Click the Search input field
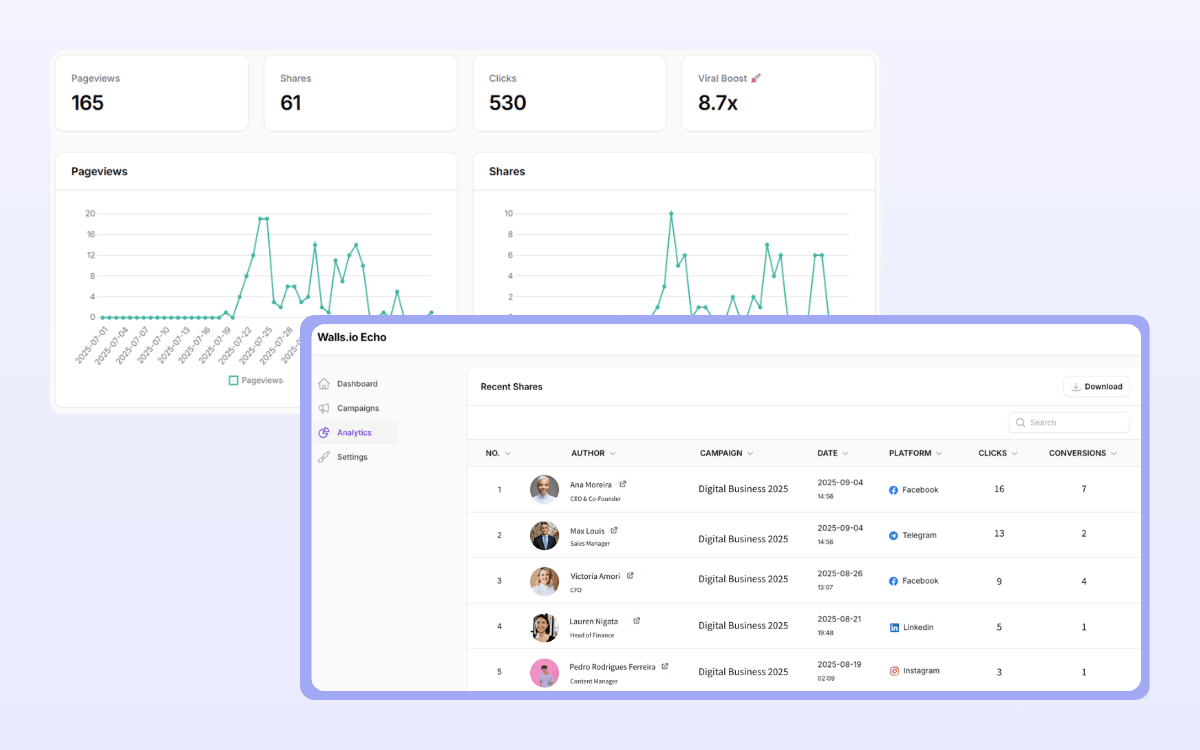 coord(1069,423)
